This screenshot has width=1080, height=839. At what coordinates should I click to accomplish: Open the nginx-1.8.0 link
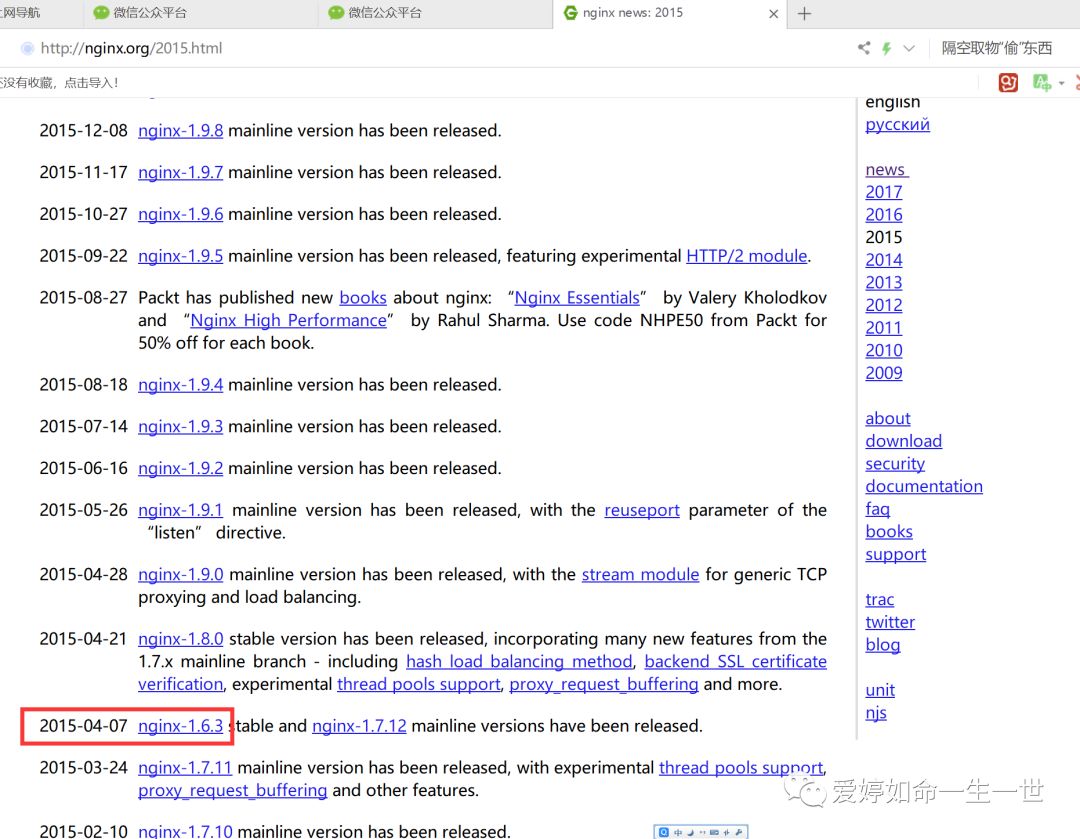click(180, 639)
